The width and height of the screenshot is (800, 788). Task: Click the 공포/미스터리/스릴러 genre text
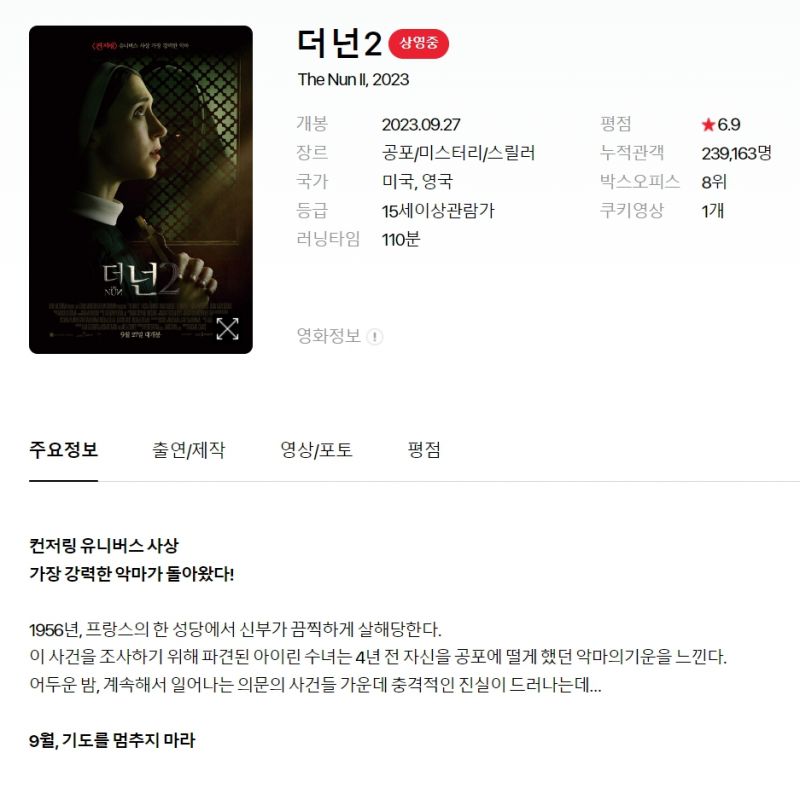pos(458,153)
